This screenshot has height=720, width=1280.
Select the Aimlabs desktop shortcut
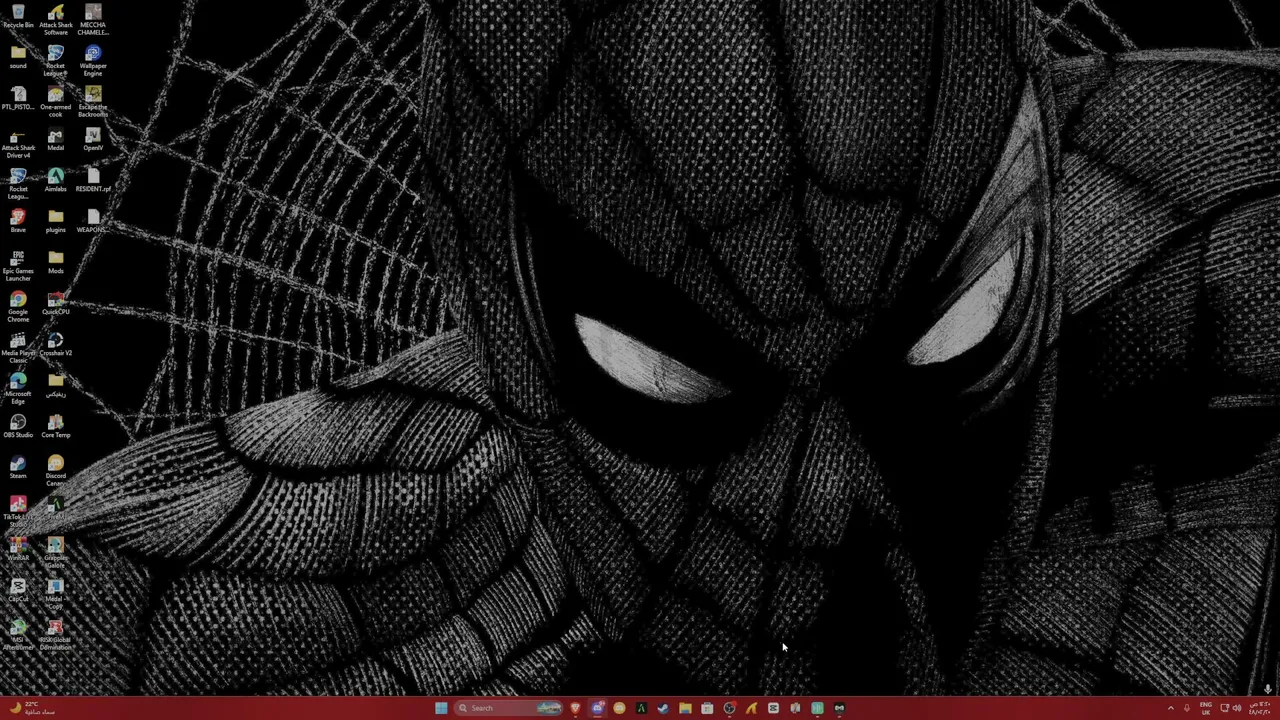56,180
